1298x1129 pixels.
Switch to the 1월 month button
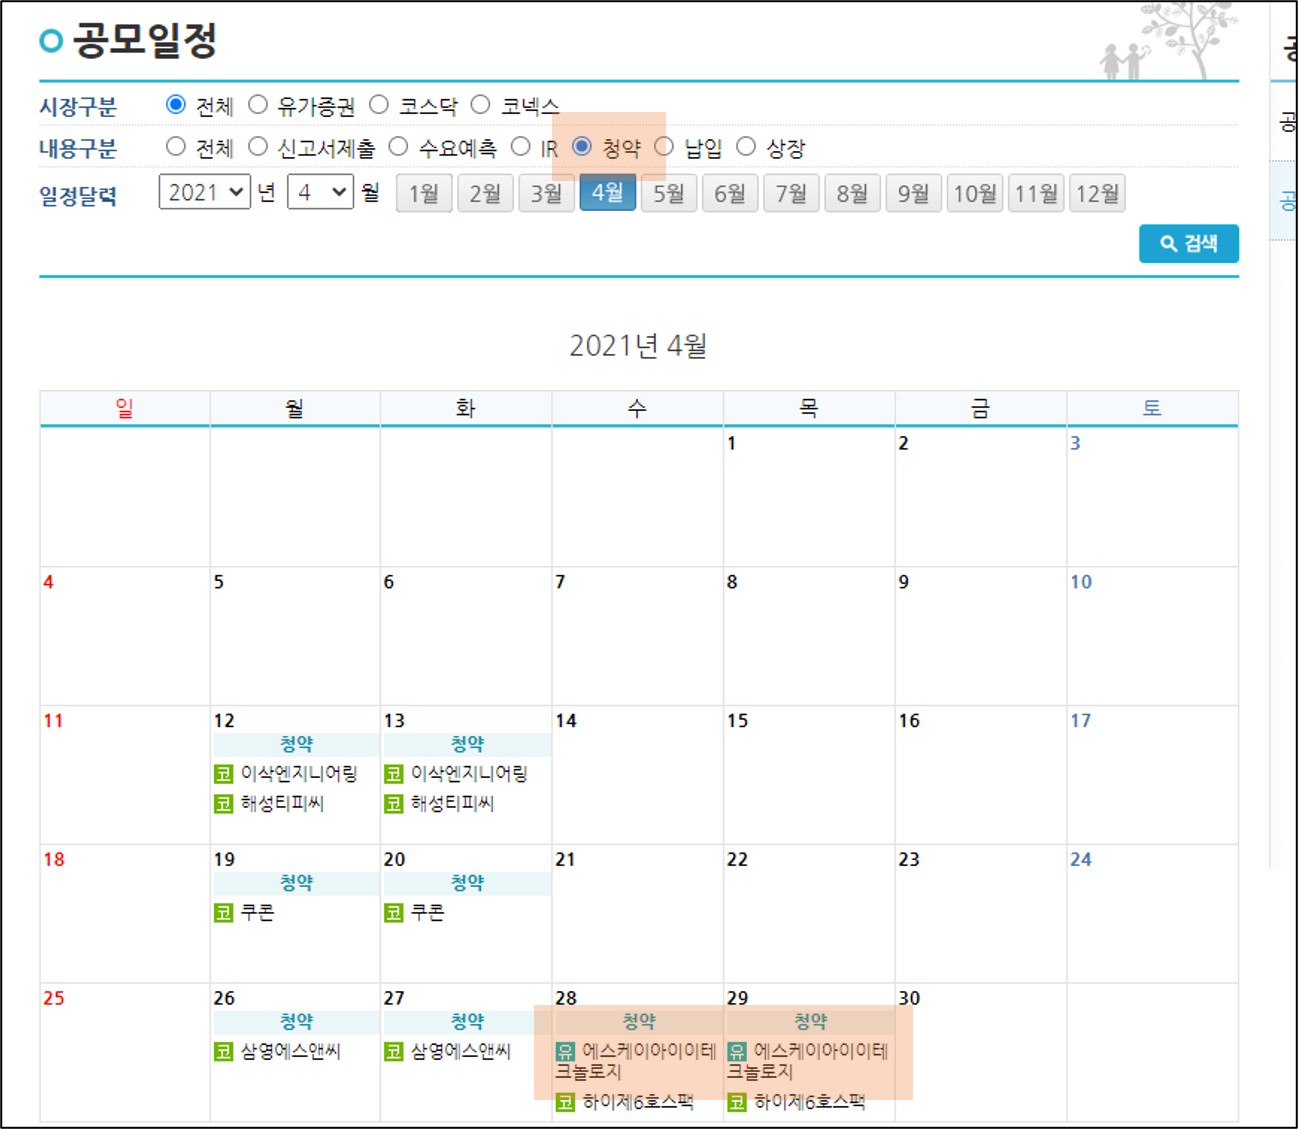click(x=424, y=193)
